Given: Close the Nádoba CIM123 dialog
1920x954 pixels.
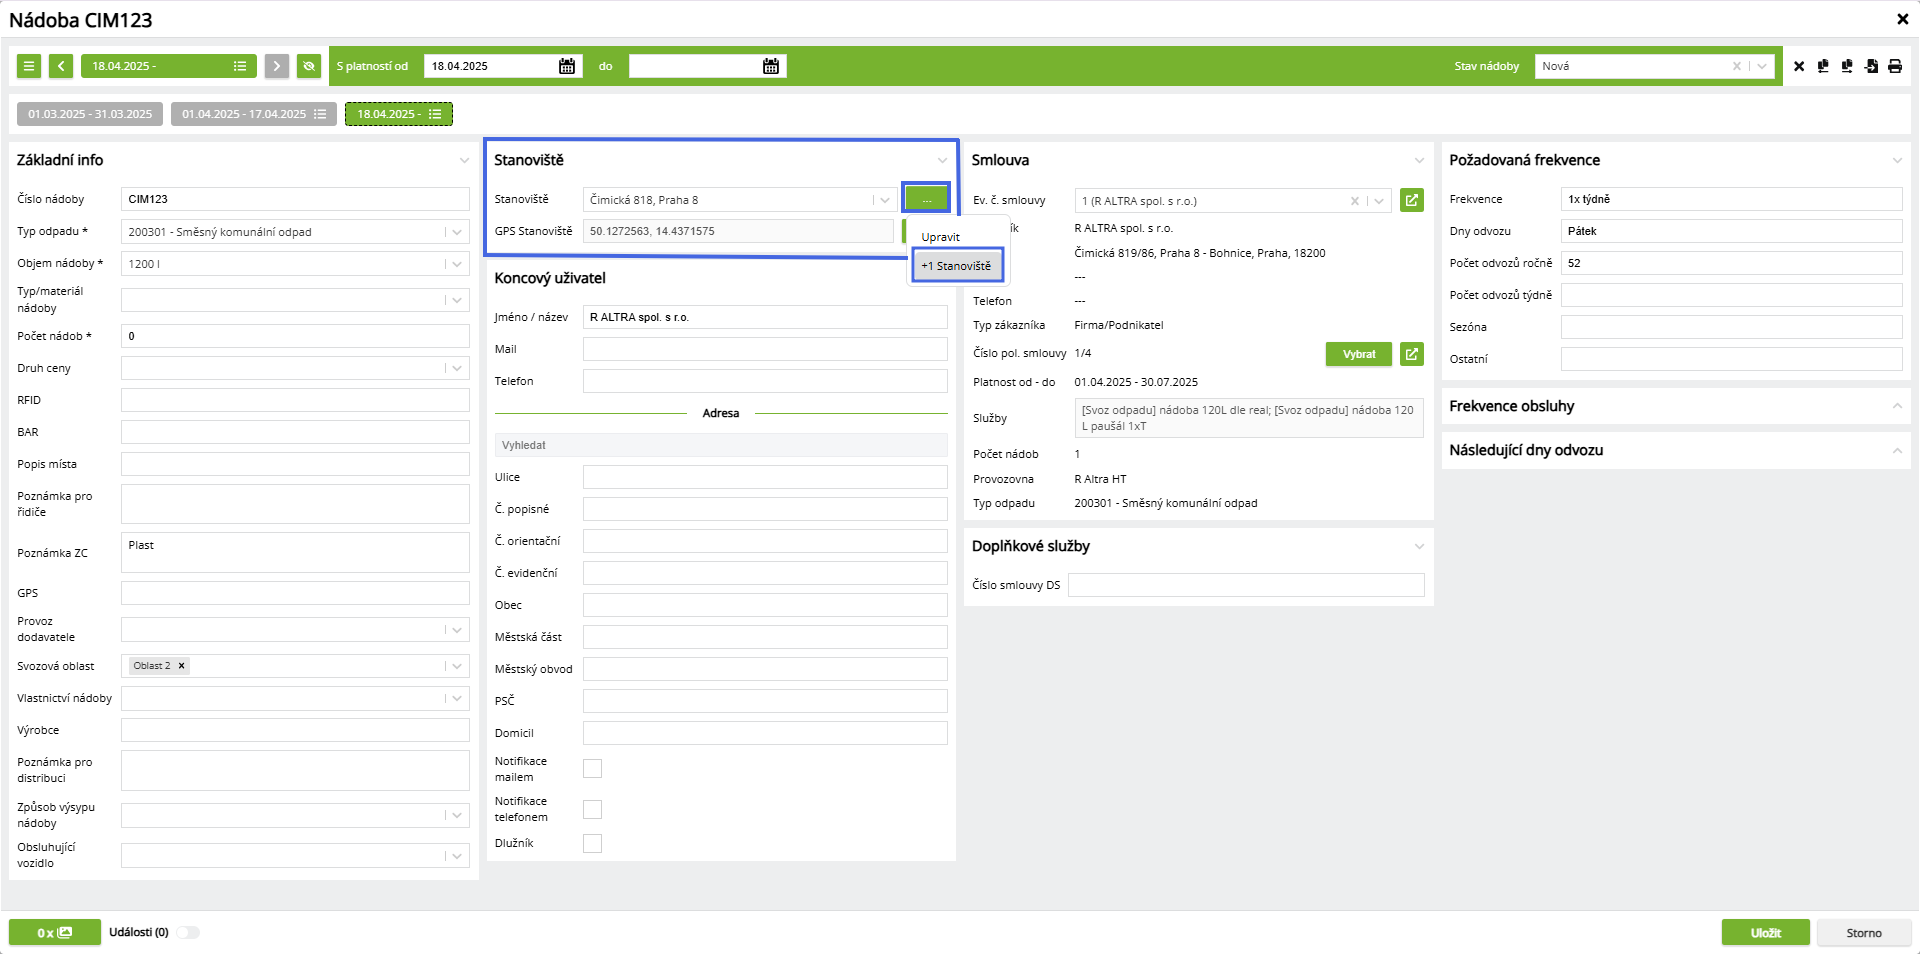Looking at the screenshot, I should [x=1903, y=19].
